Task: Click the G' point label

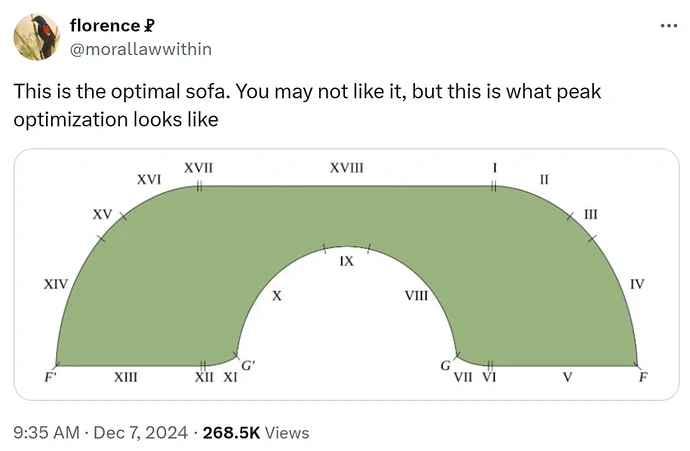Action: coord(248,365)
